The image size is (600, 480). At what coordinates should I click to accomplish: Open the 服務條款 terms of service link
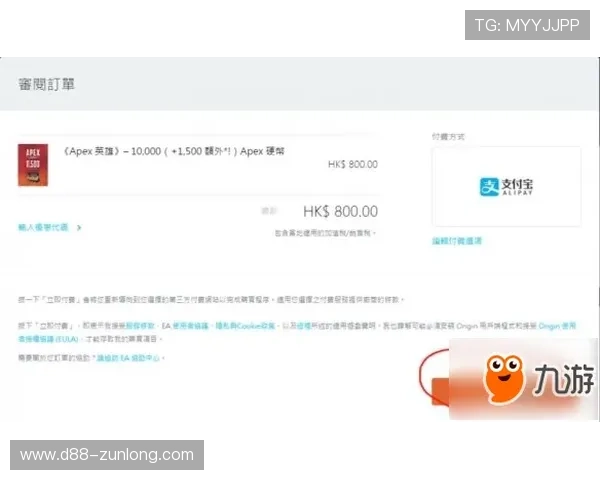[x=140, y=326]
